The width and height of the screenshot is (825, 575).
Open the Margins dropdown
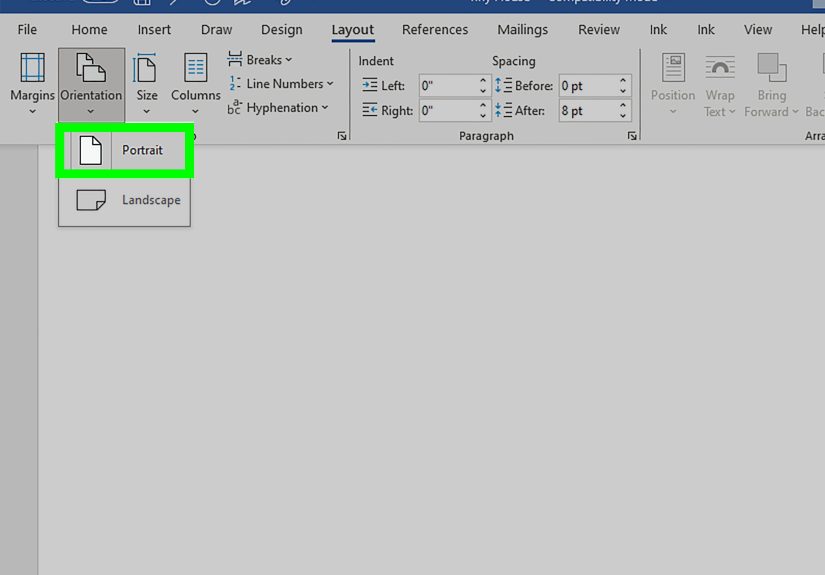click(32, 84)
